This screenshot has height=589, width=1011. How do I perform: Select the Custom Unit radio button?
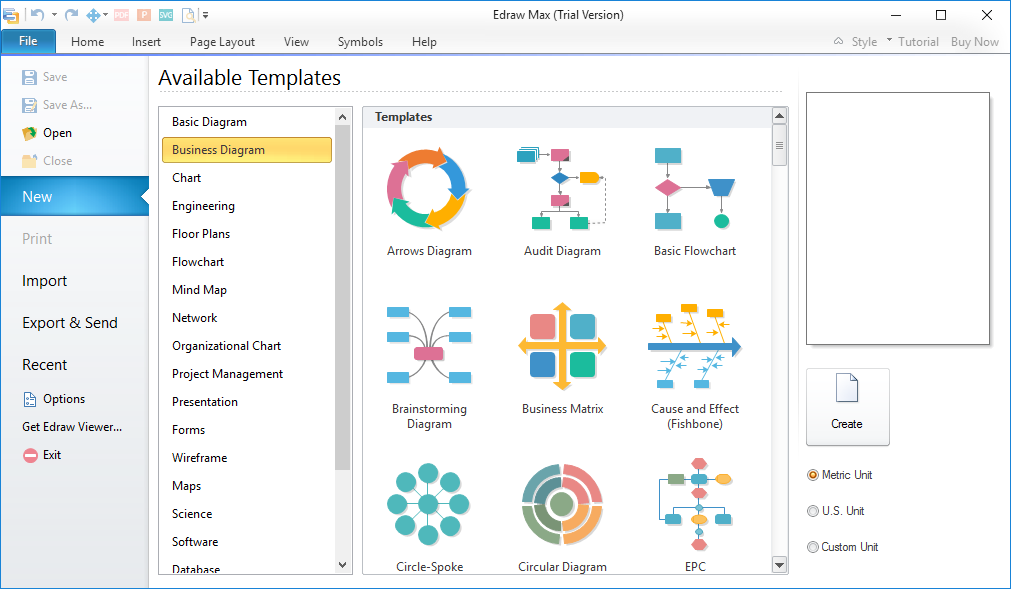click(813, 547)
